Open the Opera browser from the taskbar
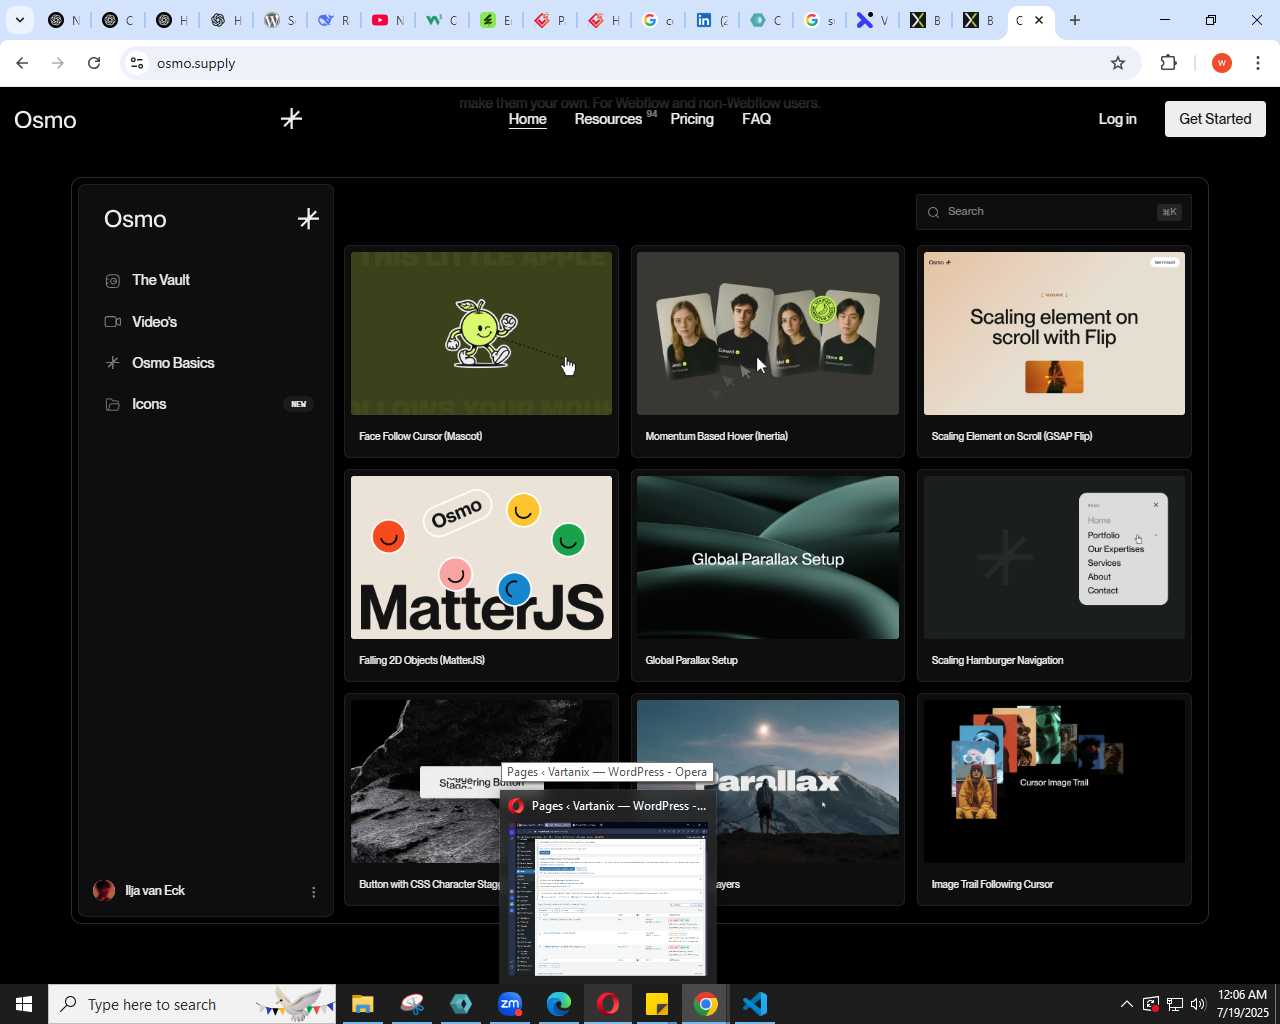 tap(608, 1004)
